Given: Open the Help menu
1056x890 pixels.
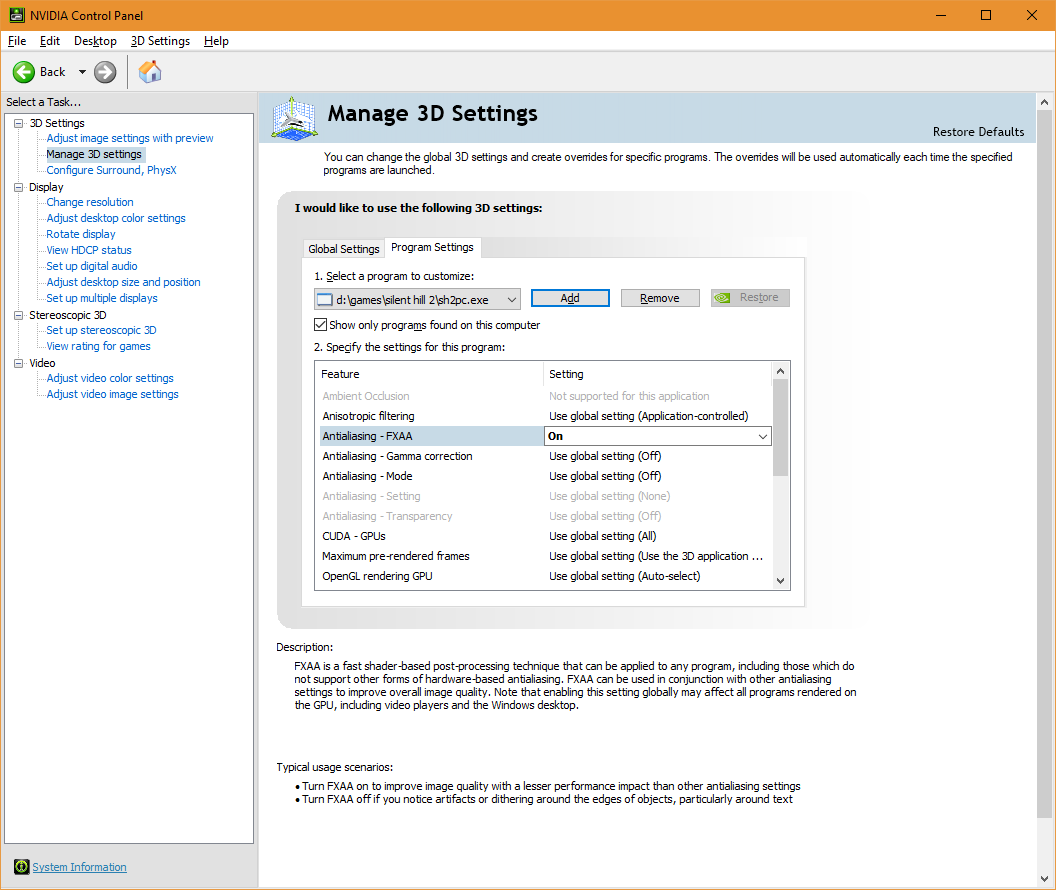Looking at the screenshot, I should 216,41.
